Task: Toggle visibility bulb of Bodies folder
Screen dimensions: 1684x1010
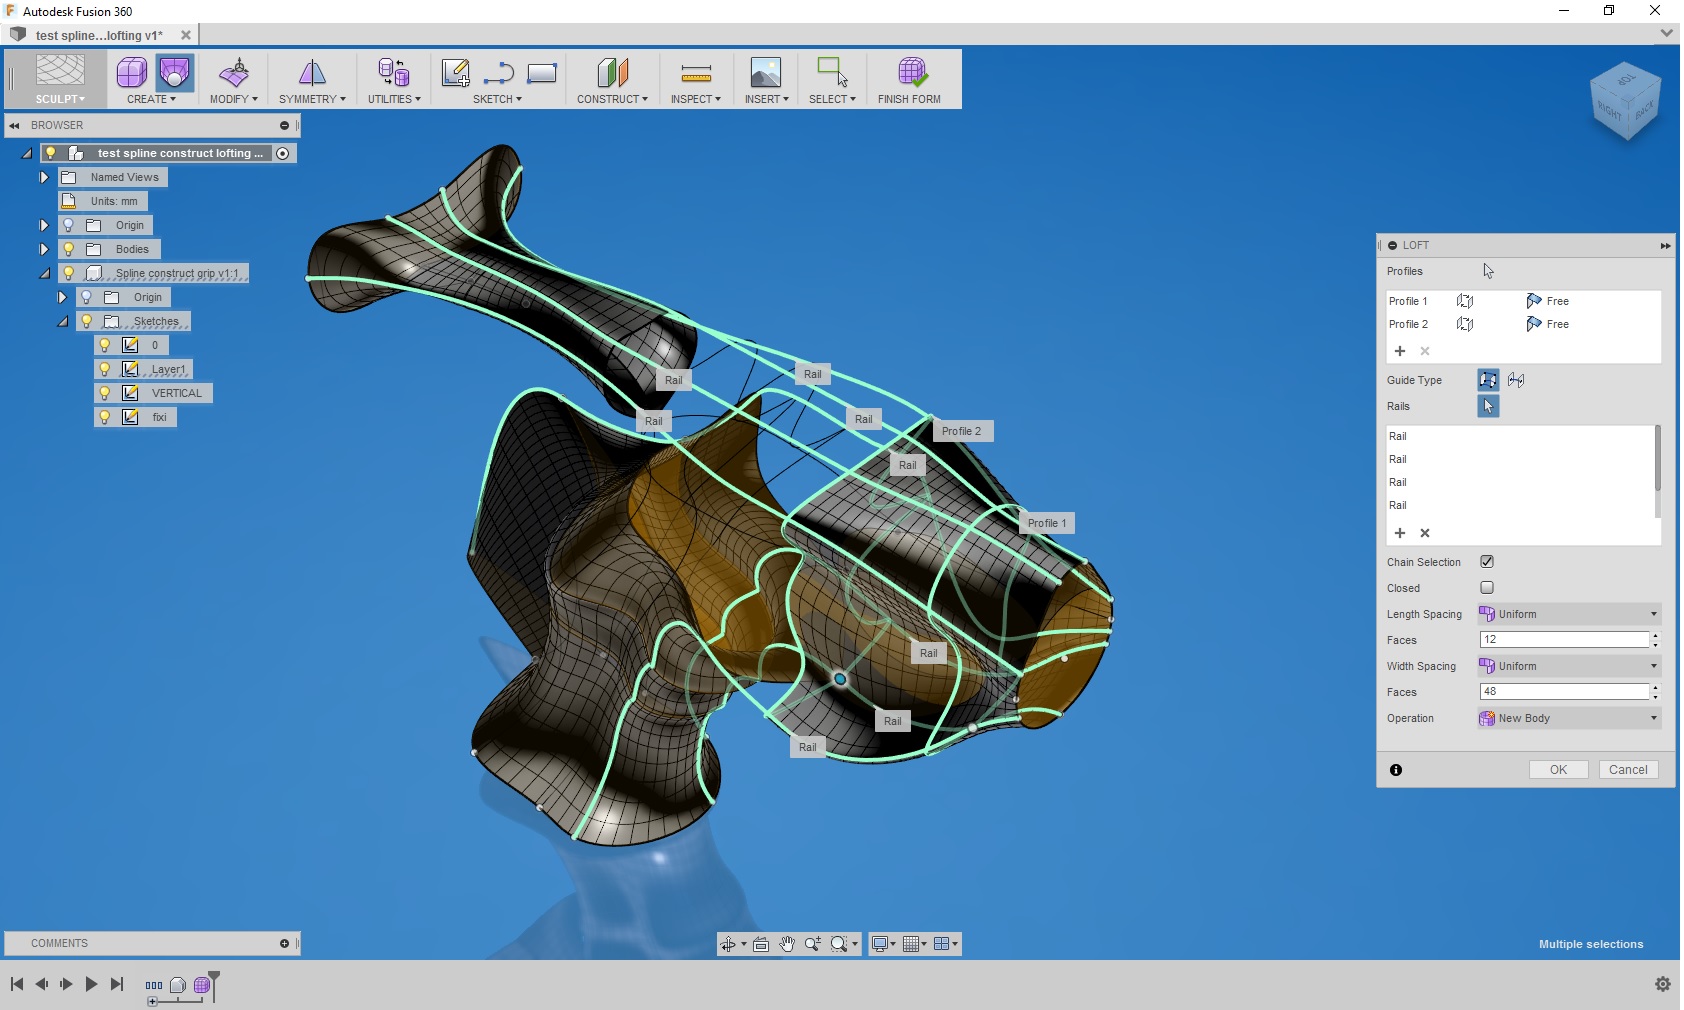Action: click(68, 249)
